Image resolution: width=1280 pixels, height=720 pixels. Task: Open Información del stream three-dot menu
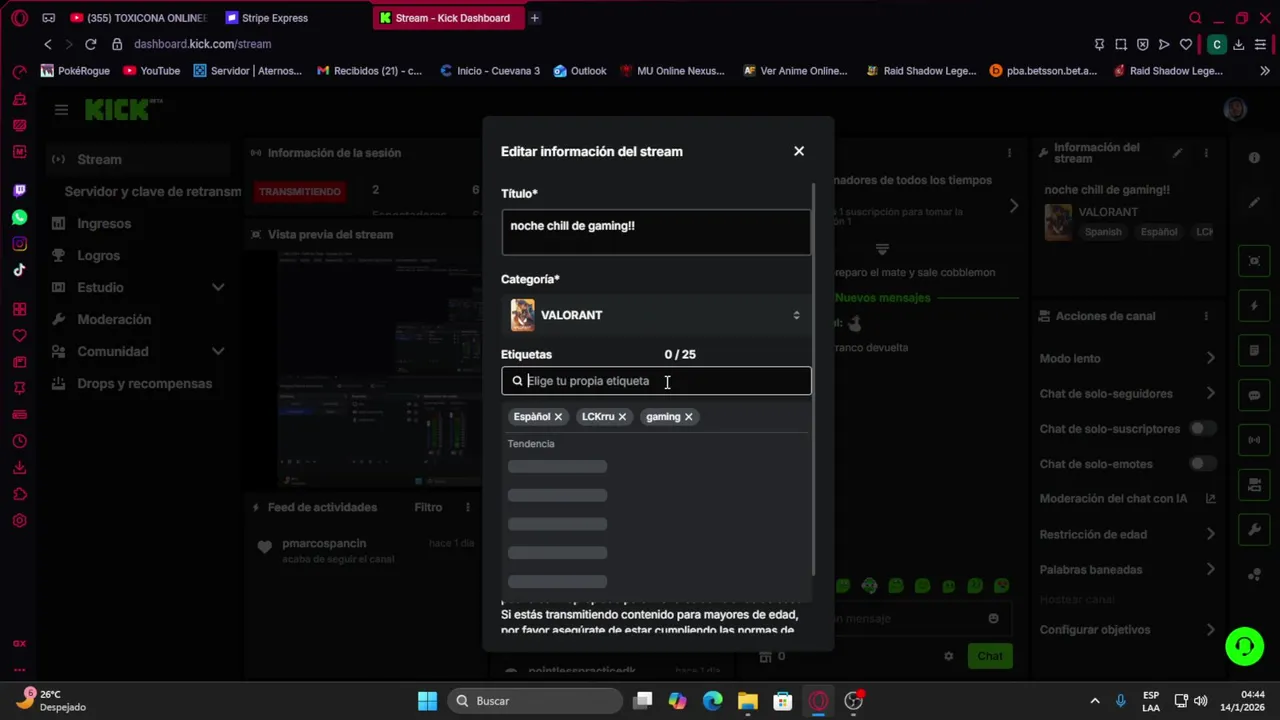pyautogui.click(x=1206, y=153)
